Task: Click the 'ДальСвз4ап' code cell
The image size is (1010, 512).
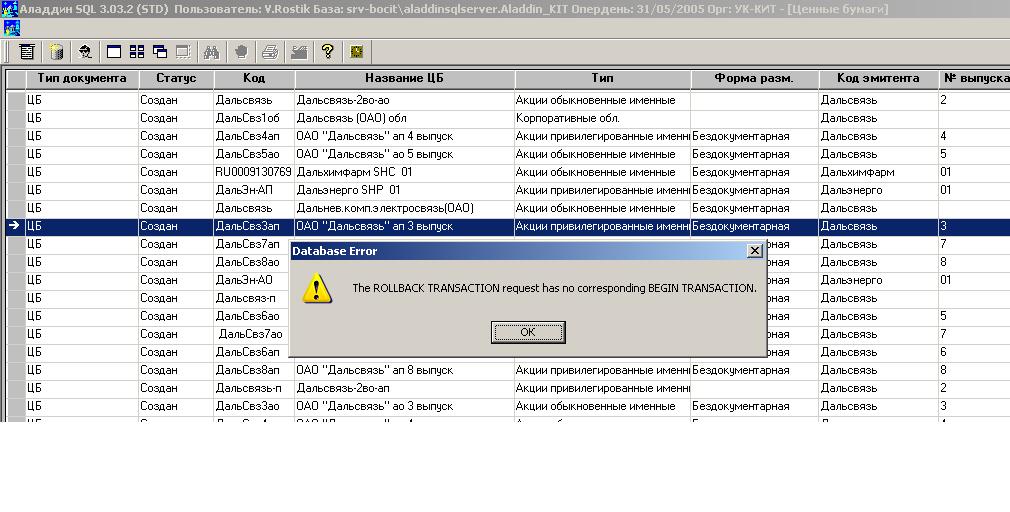Action: 254,137
